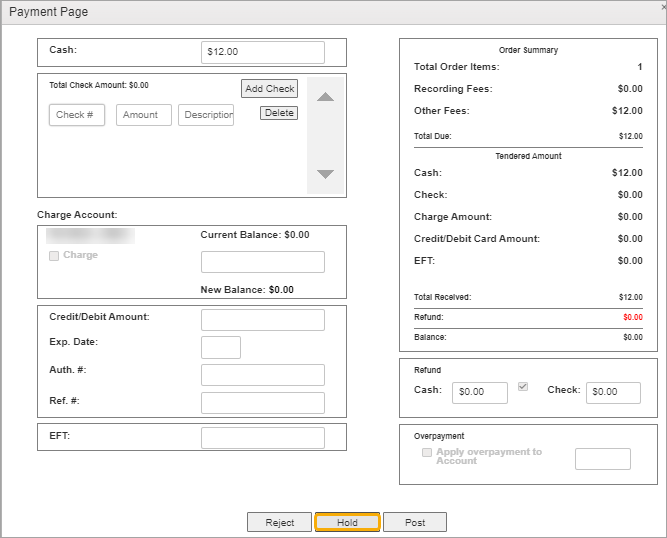Put the payment on Hold

[x=347, y=522]
